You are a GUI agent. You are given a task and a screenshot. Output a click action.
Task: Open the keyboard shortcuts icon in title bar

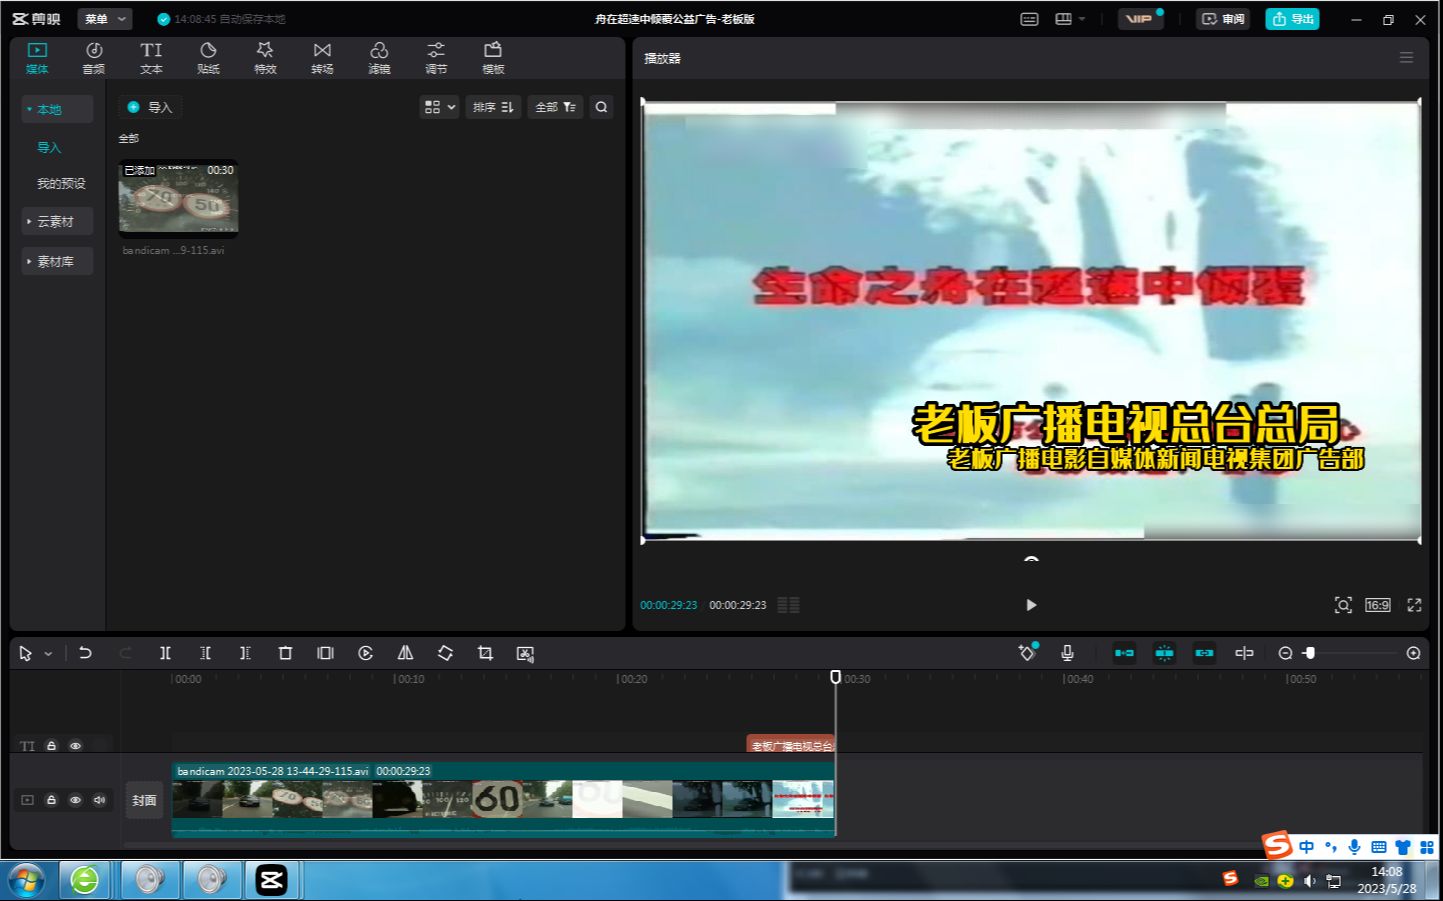pyautogui.click(x=1029, y=19)
